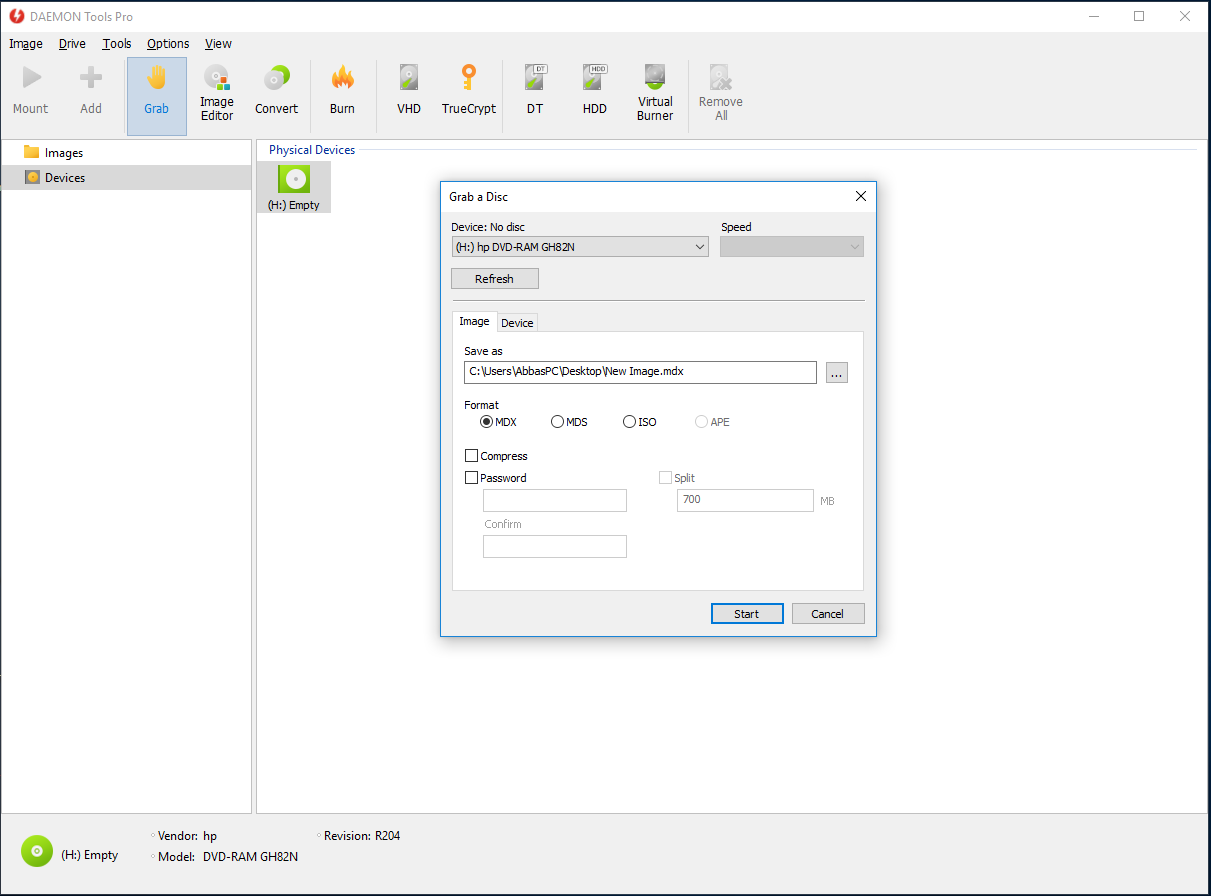
Task: Select the MDX format radio button
Action: coord(487,422)
